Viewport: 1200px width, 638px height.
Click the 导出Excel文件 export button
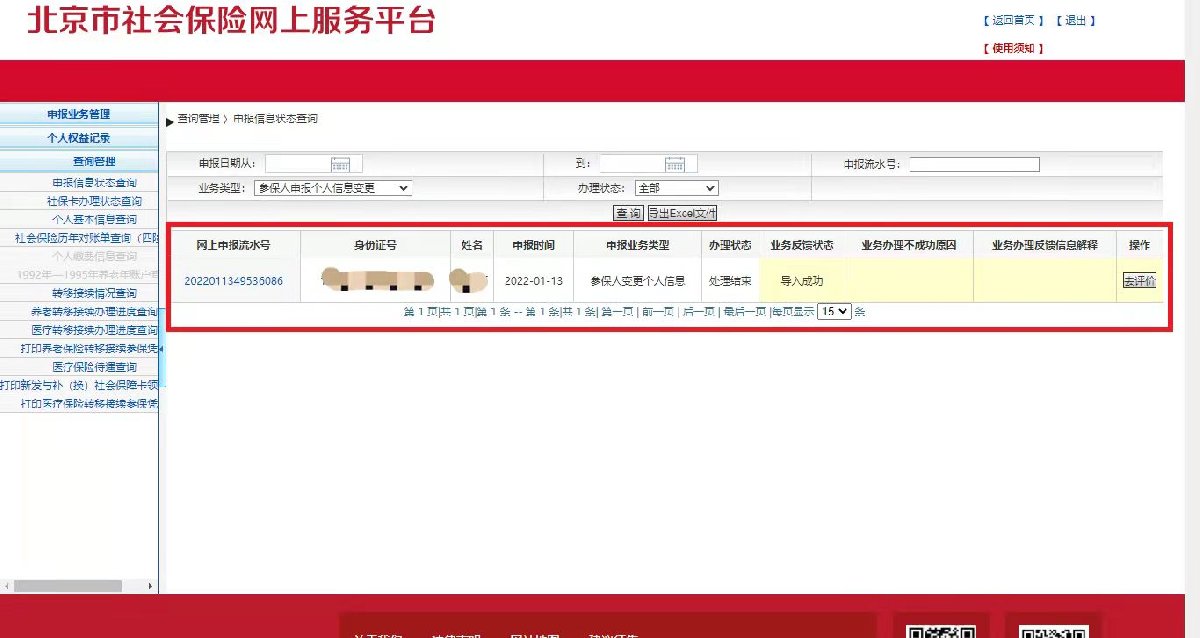point(681,213)
